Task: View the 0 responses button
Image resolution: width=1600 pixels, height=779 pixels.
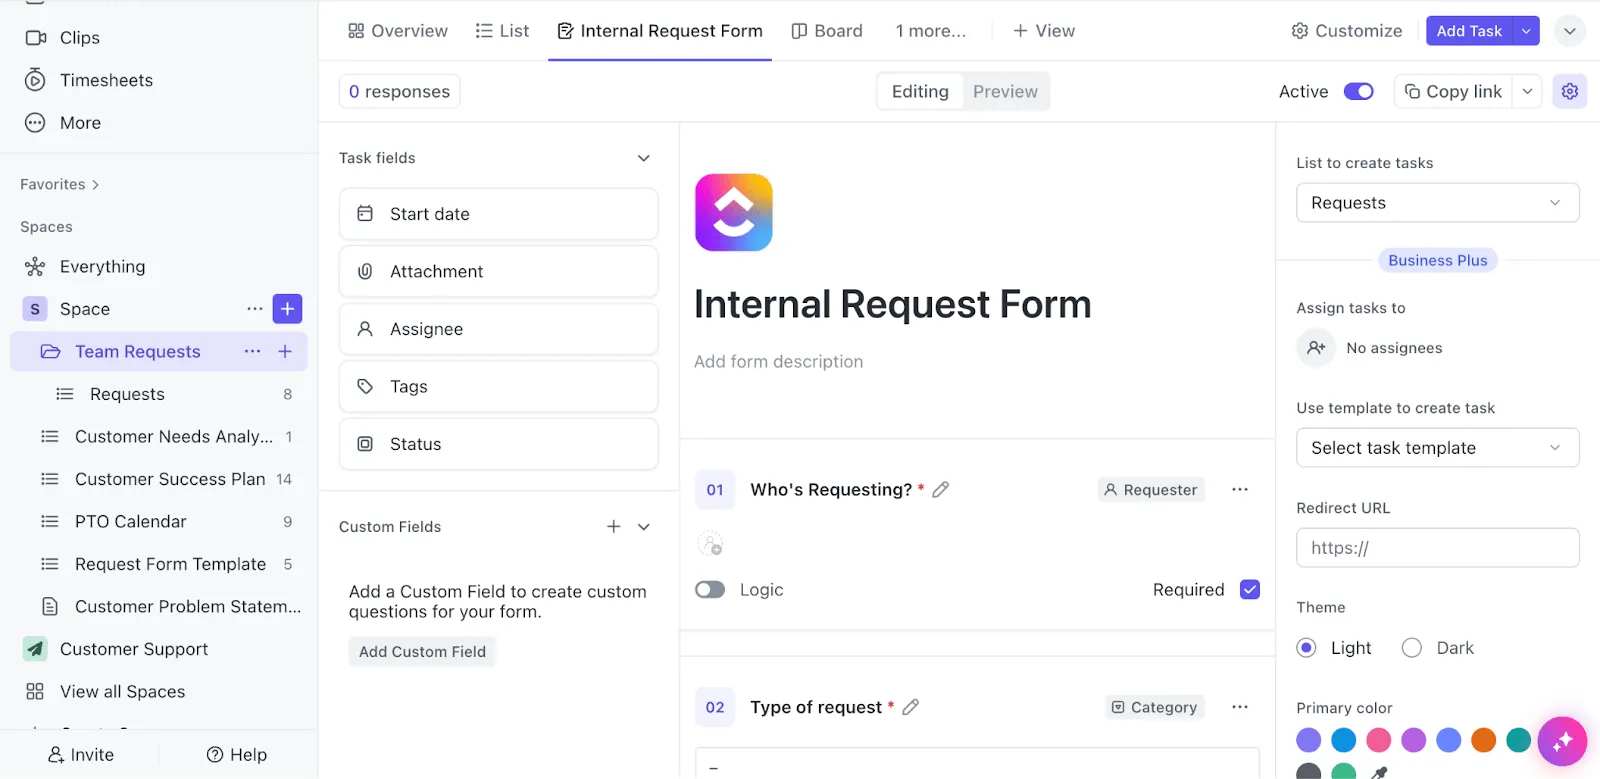Action: (399, 92)
